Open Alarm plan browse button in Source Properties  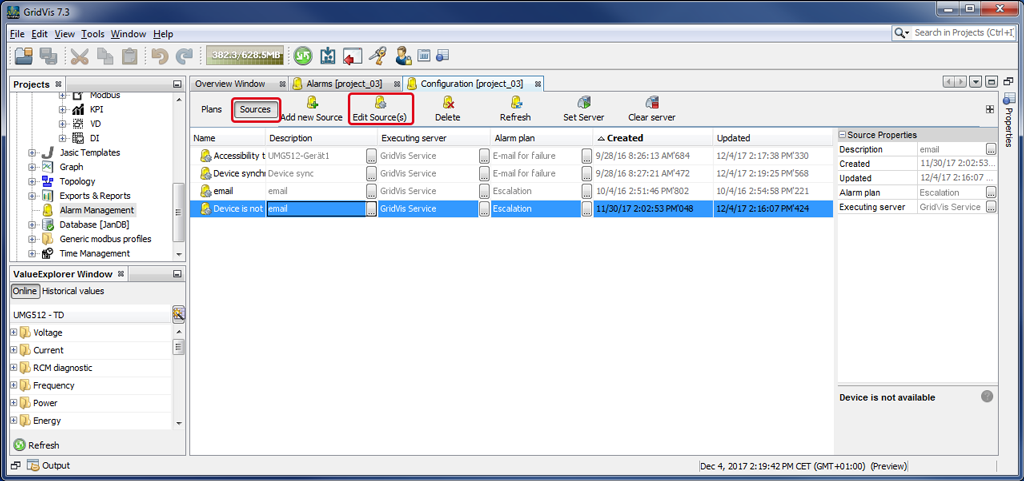pyautogui.click(x=991, y=192)
